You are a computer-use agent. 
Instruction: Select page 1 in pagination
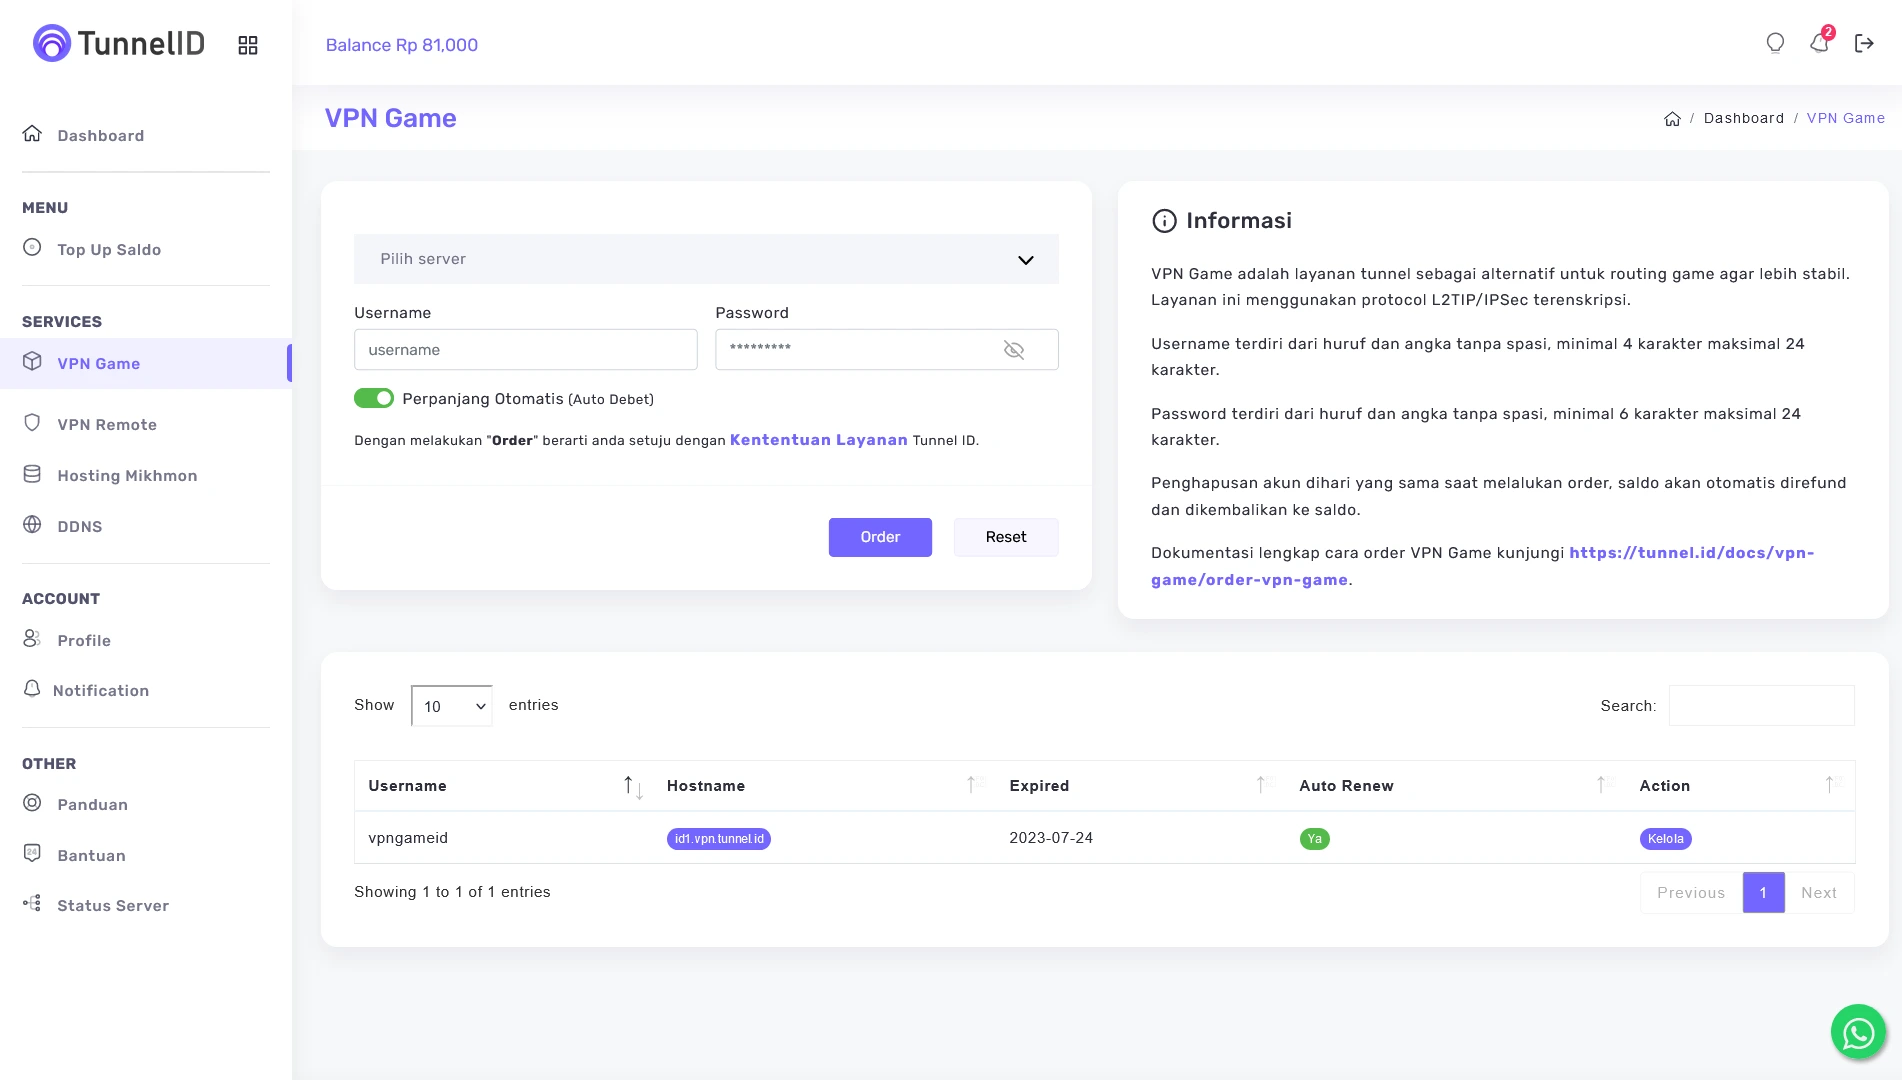pyautogui.click(x=1763, y=893)
